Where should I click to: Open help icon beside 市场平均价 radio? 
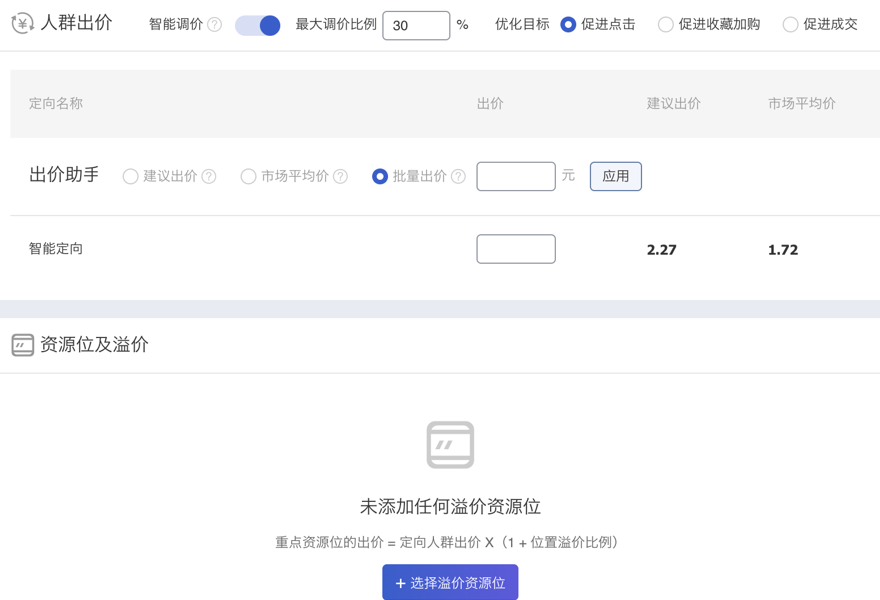340,176
